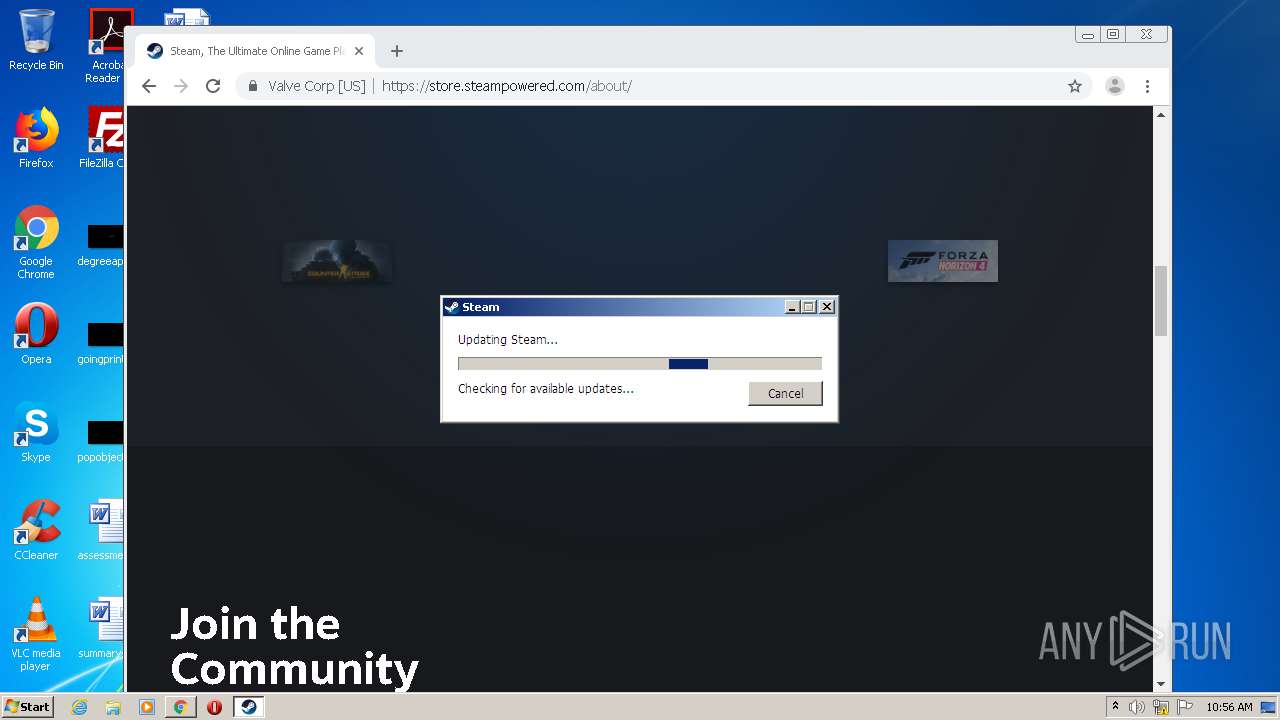The width and height of the screenshot is (1280, 720).
Task: Cancel the Steam update
Action: 785,393
